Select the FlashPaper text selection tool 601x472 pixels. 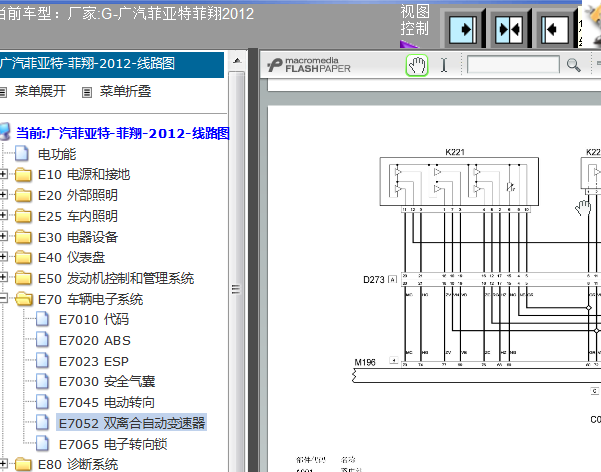click(444, 65)
